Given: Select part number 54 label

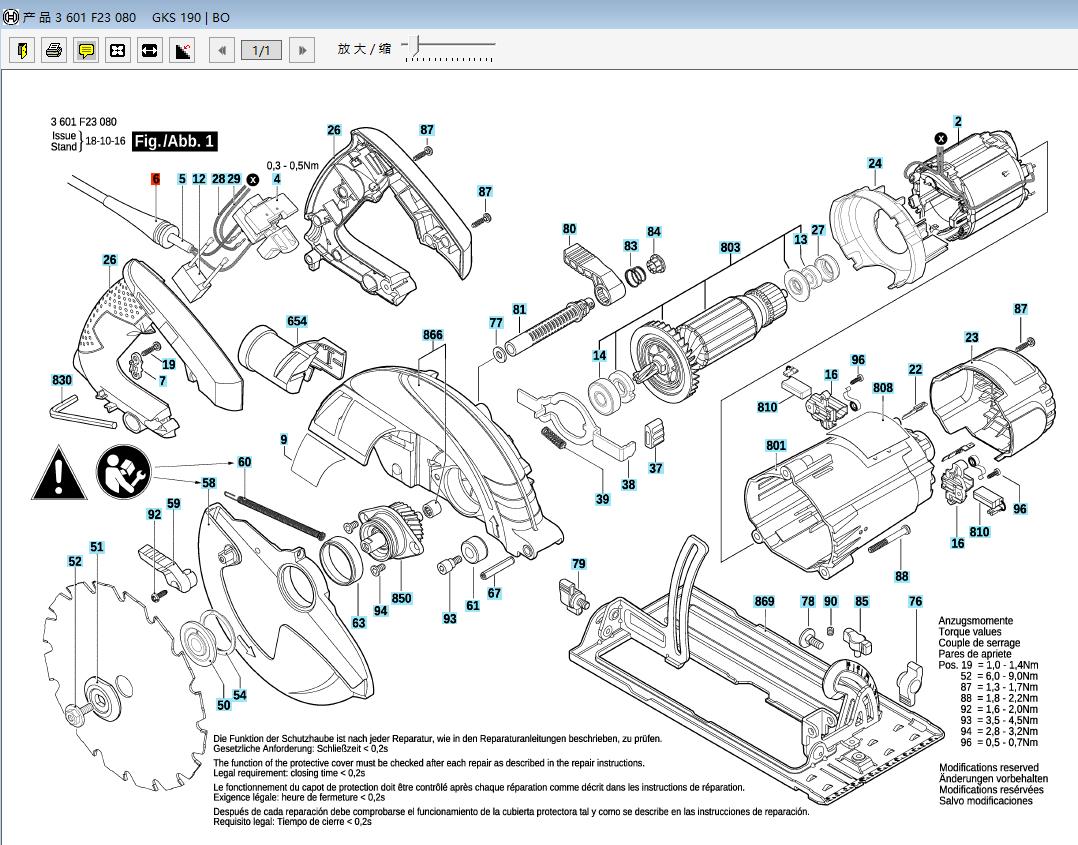Looking at the screenshot, I should [239, 695].
